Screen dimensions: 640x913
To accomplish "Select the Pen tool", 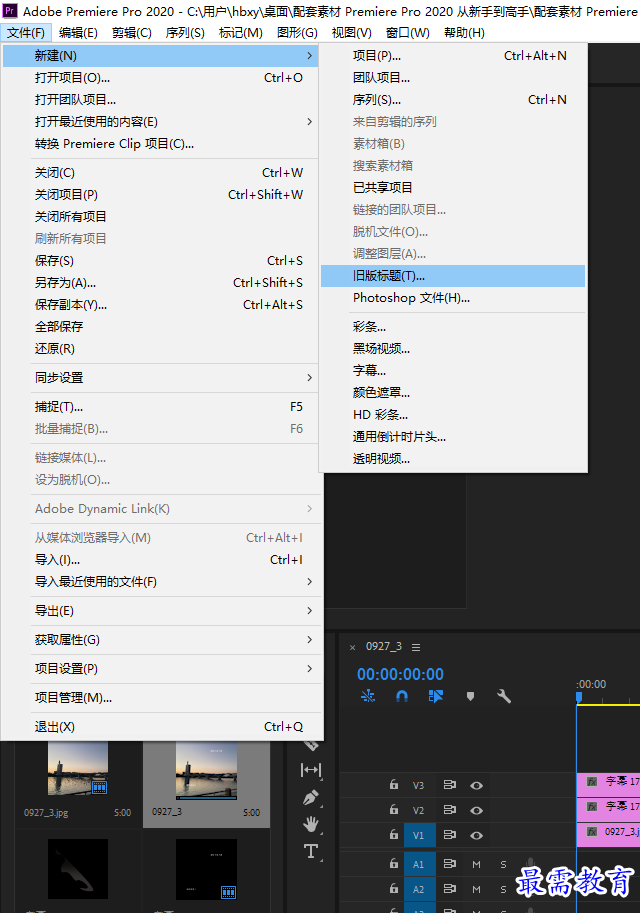I will (x=311, y=797).
